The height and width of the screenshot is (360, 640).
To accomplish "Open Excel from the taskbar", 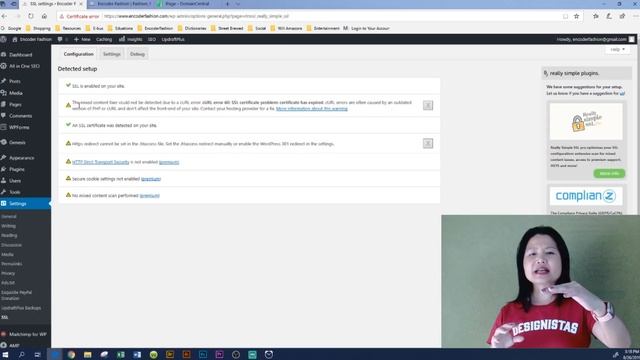I will click(x=120, y=354).
